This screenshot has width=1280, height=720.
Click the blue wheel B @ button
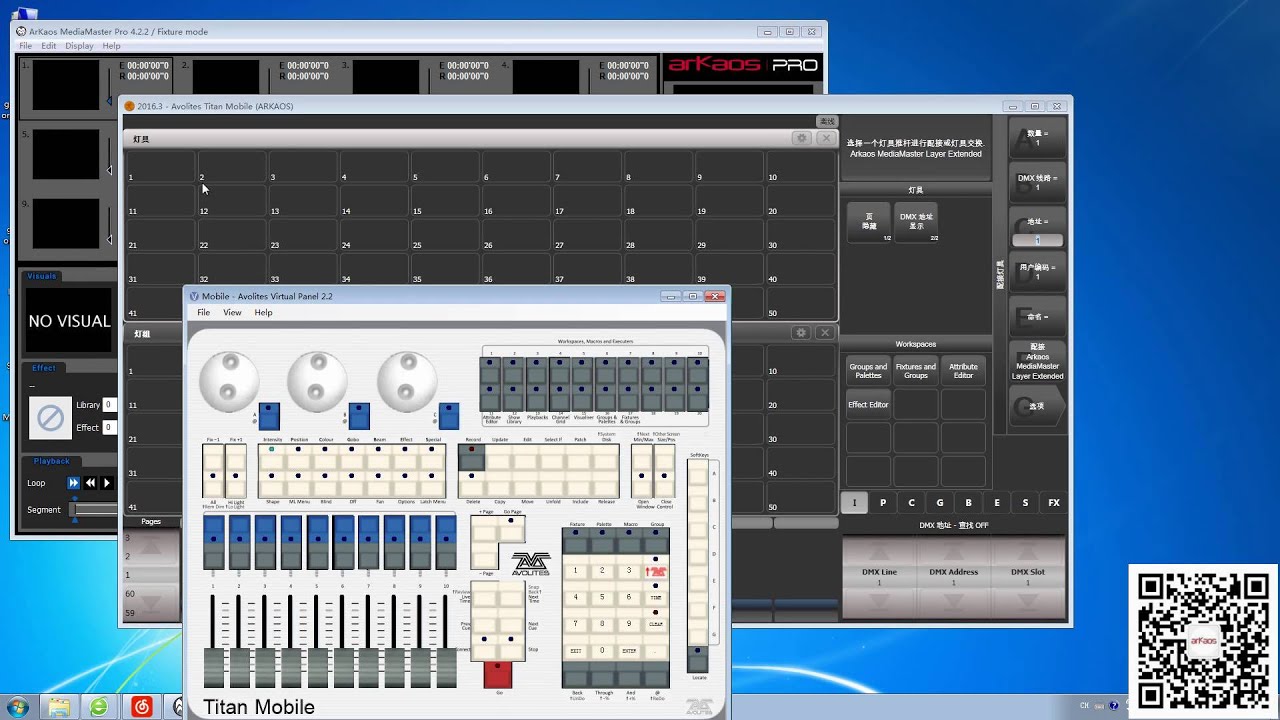[x=359, y=416]
